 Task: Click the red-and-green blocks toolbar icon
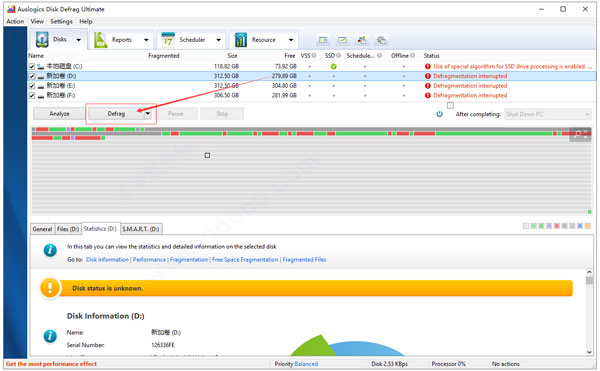click(362, 40)
